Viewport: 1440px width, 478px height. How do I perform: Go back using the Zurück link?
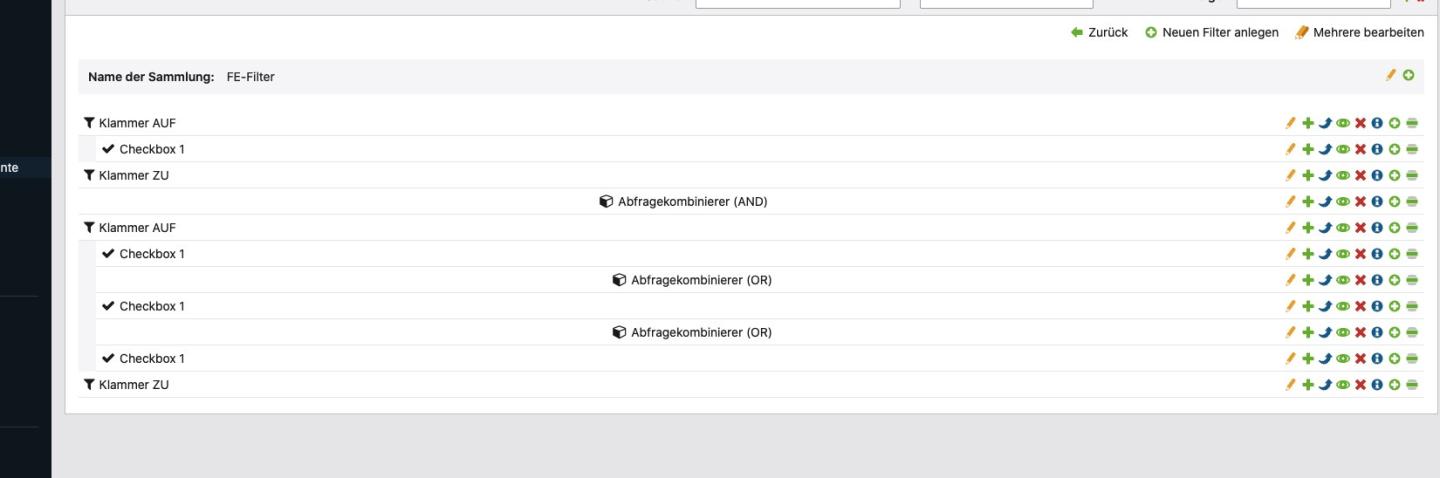[x=1099, y=33]
